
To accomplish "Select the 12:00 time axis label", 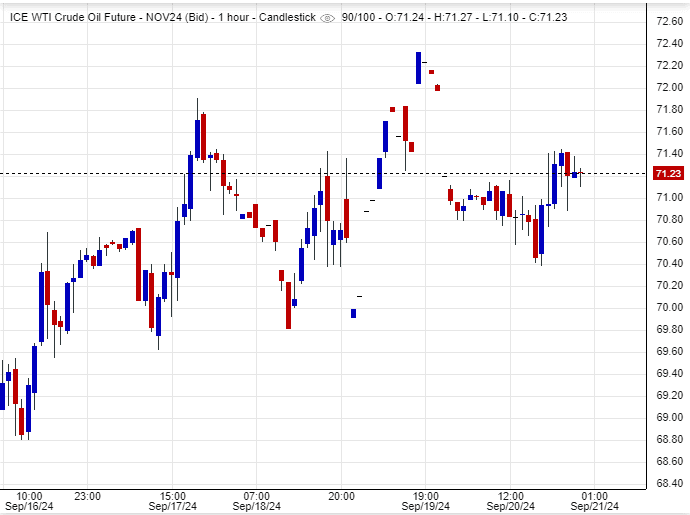I will [511, 495].
